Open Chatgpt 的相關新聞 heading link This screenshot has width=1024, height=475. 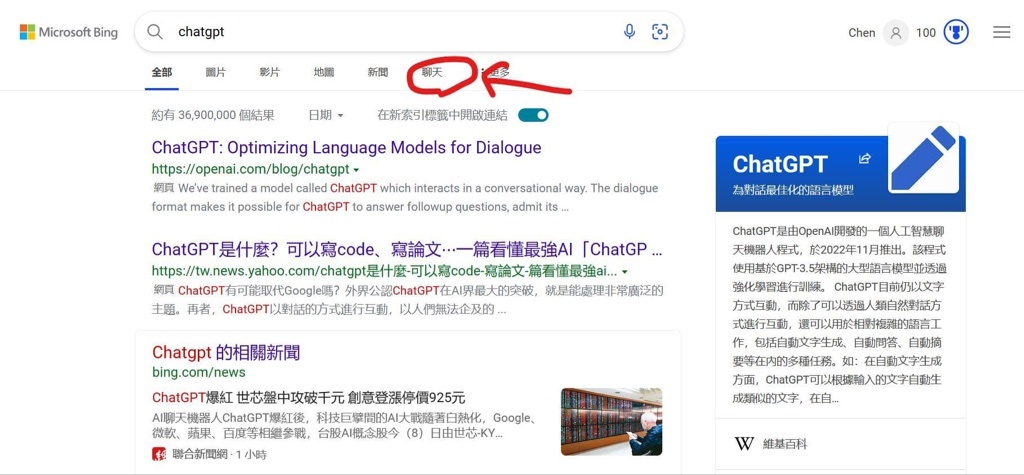pyautogui.click(x=226, y=353)
